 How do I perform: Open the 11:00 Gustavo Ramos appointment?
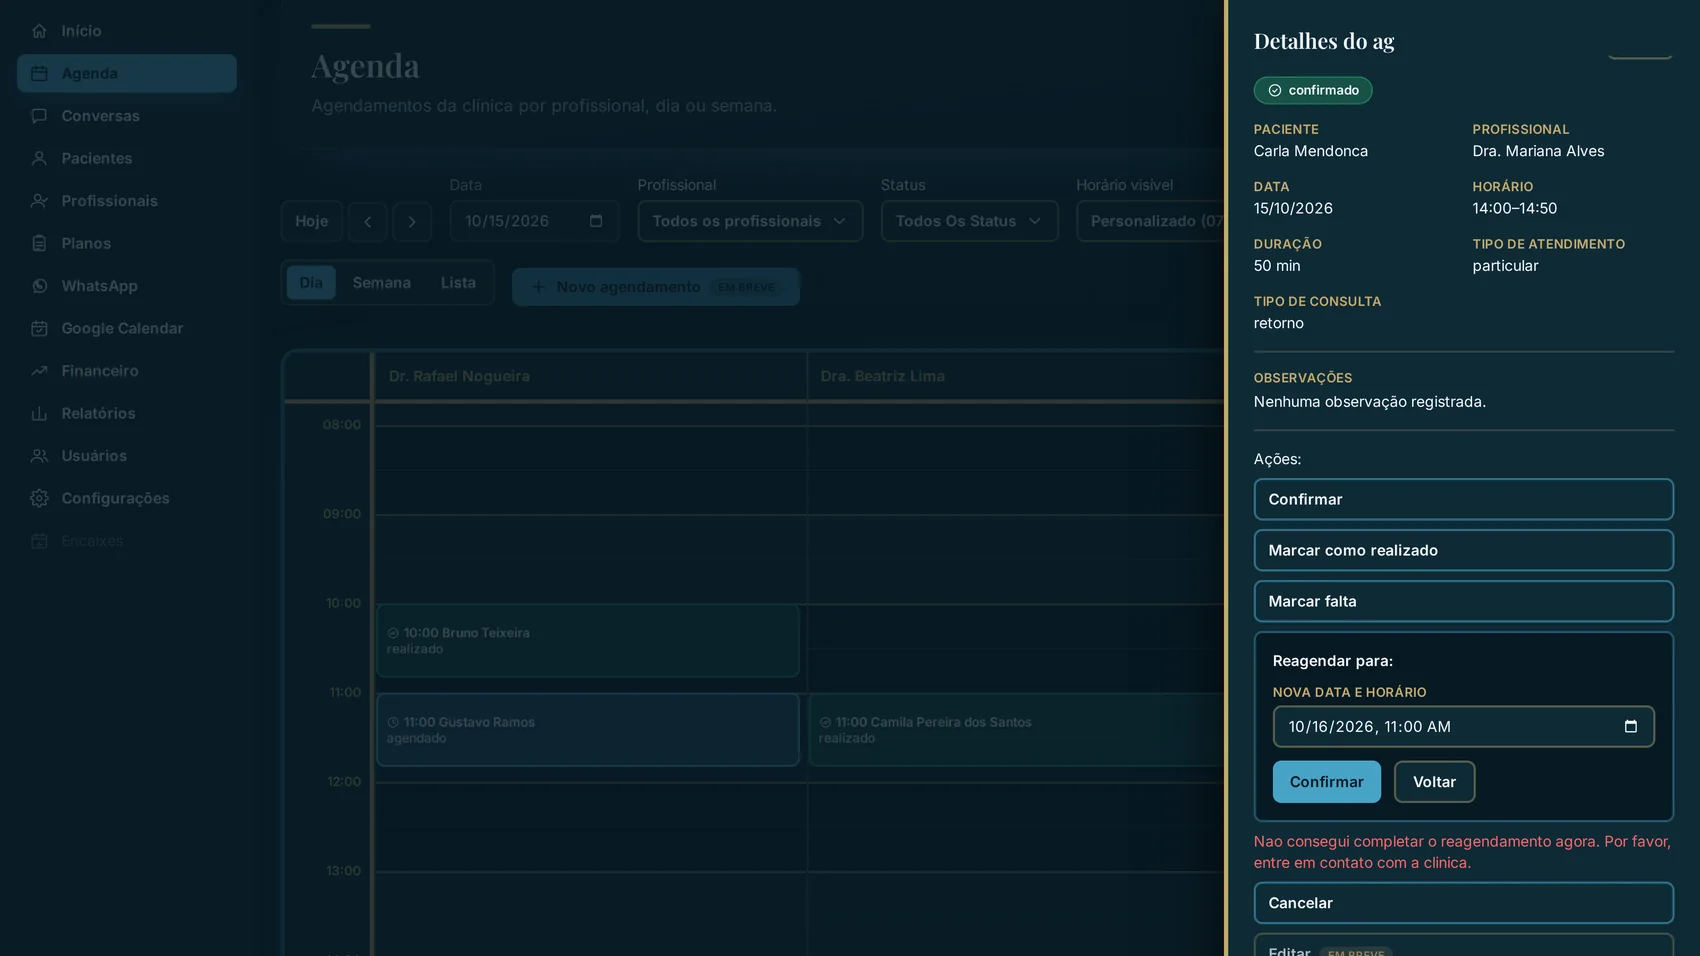[588, 730]
